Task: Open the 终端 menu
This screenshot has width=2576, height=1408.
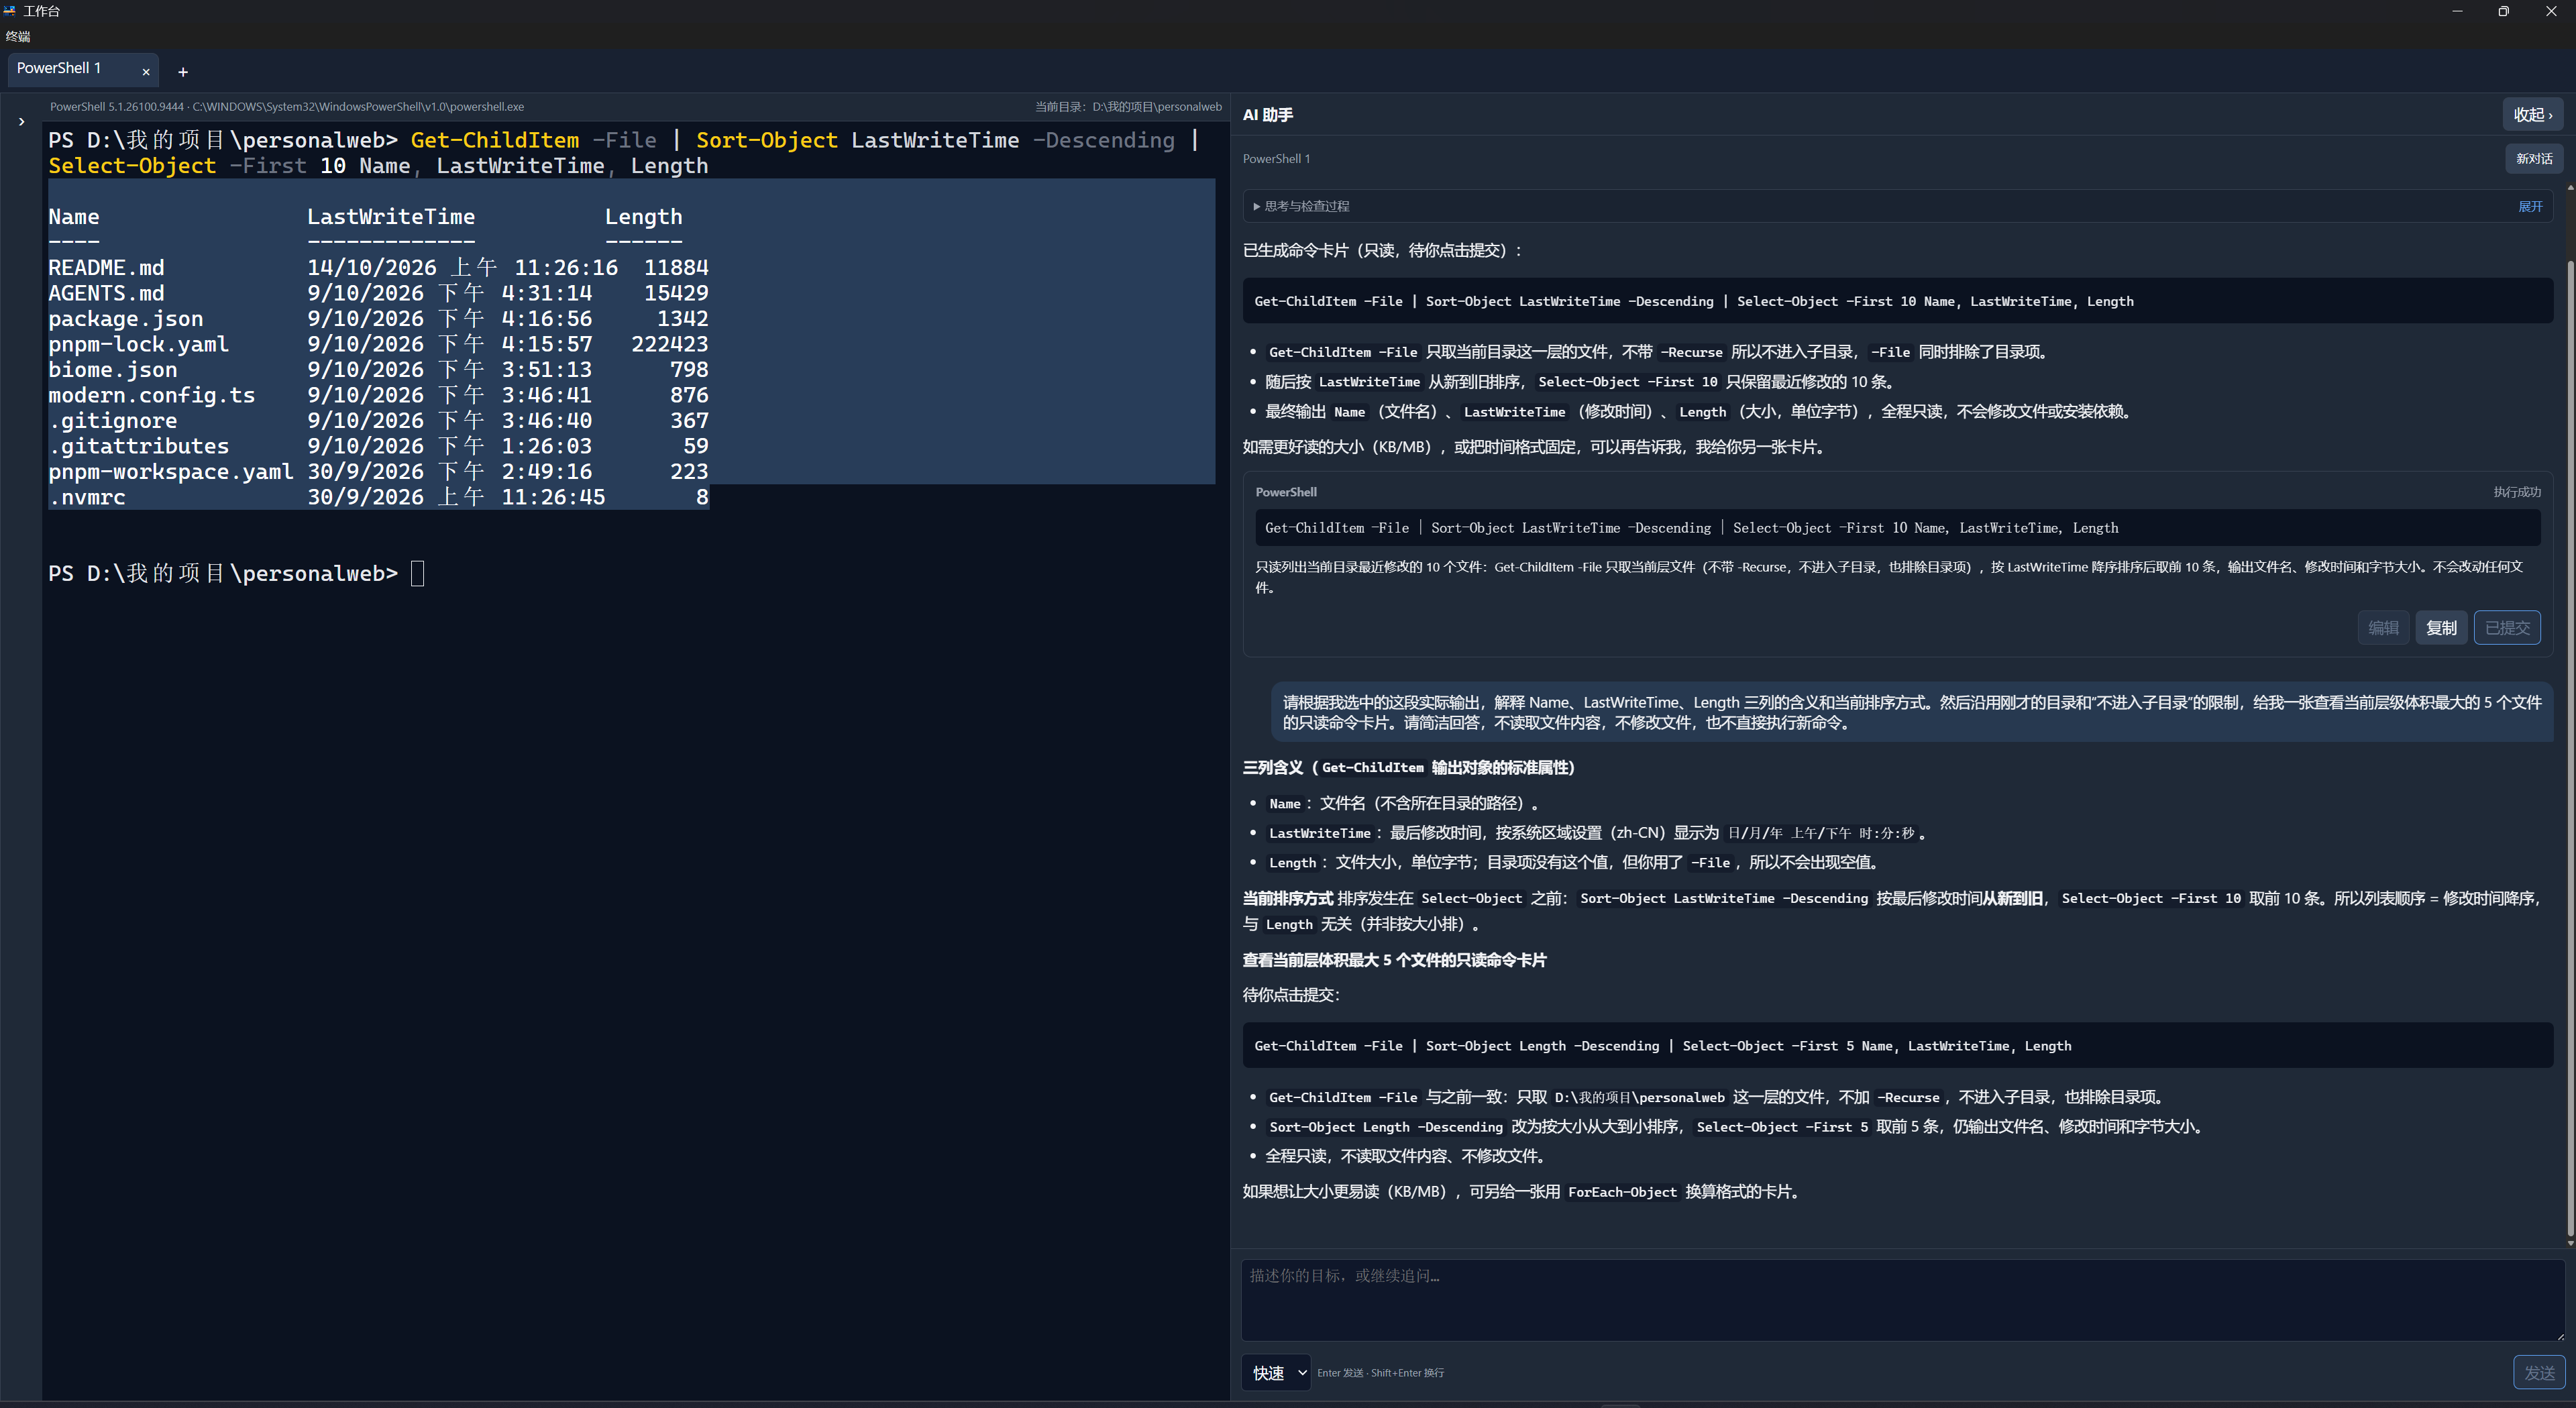Action: pos(18,36)
